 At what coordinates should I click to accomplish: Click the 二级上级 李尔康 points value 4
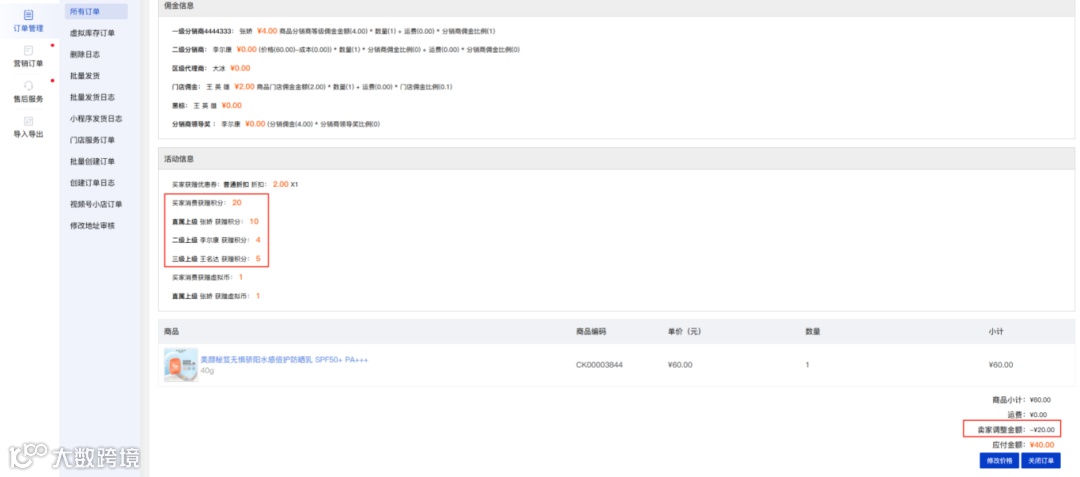tap(258, 240)
